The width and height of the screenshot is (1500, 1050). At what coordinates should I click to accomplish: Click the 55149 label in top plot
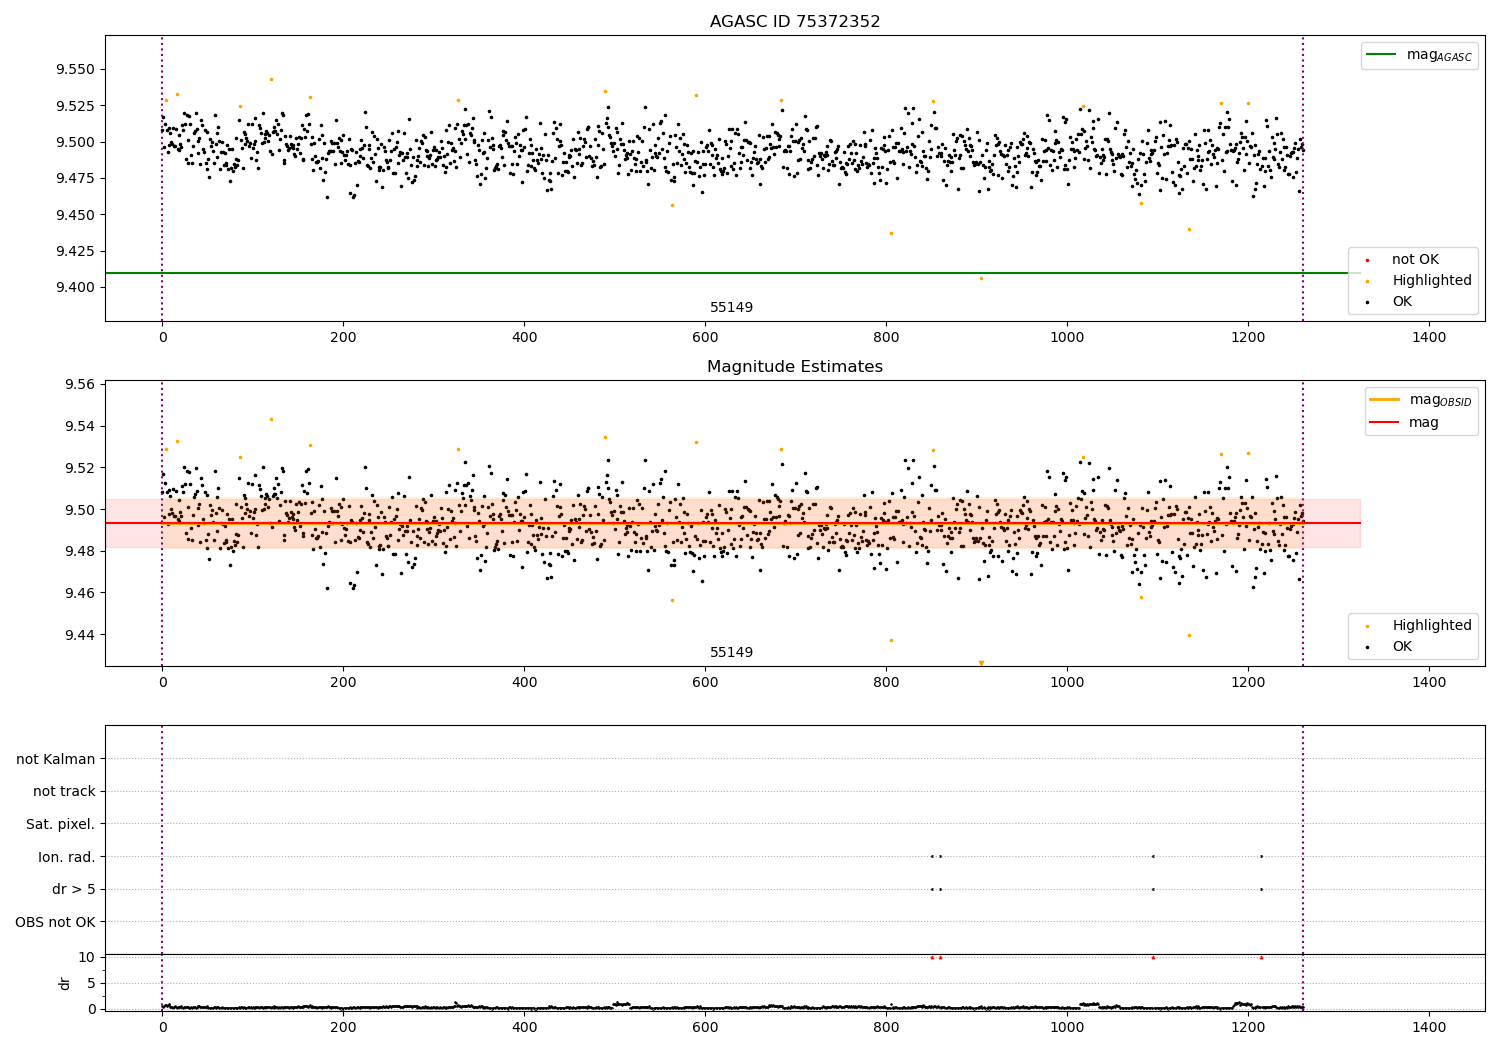pyautogui.click(x=732, y=308)
